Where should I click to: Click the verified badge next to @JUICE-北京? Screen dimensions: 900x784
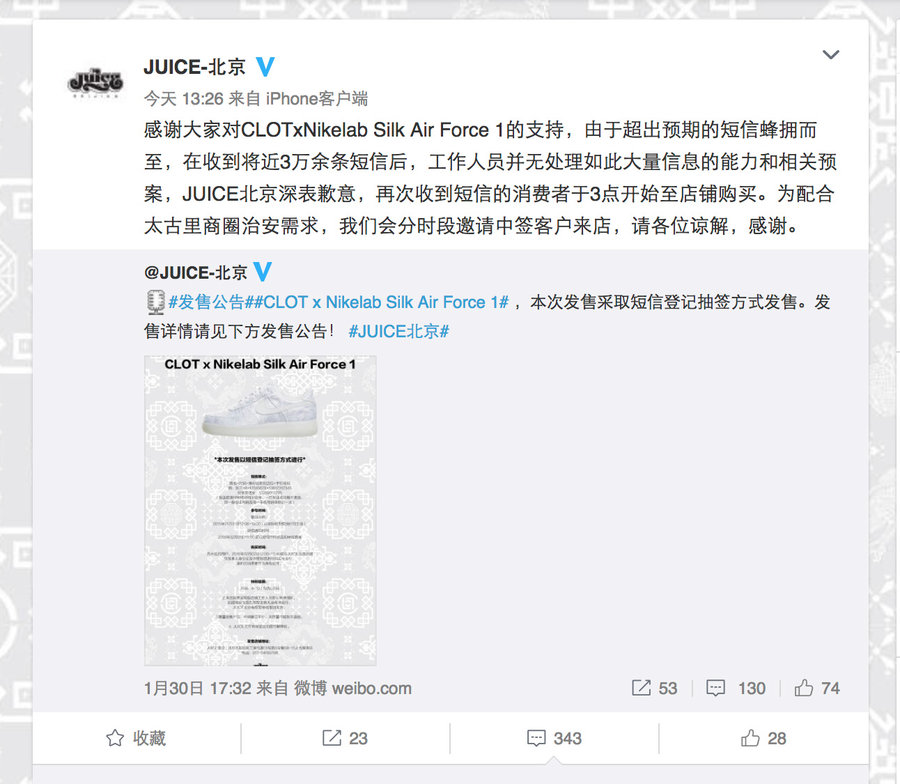[x=262, y=271]
